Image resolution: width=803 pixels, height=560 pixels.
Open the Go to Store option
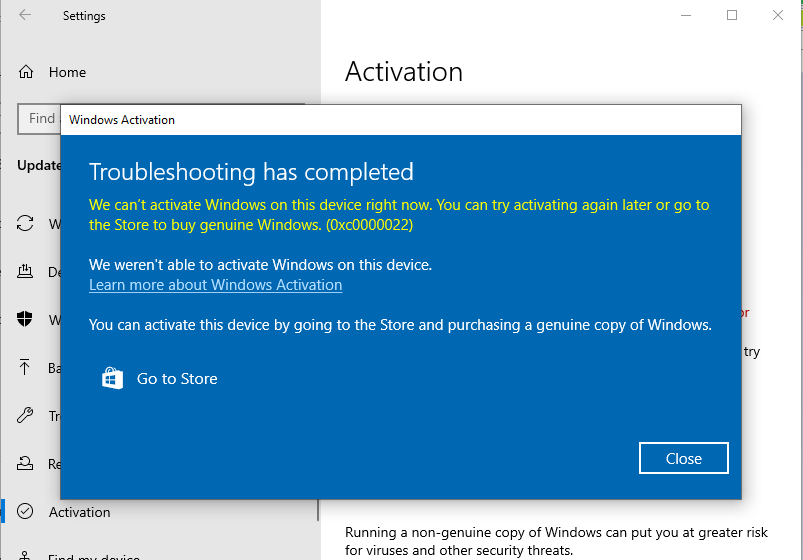click(159, 379)
